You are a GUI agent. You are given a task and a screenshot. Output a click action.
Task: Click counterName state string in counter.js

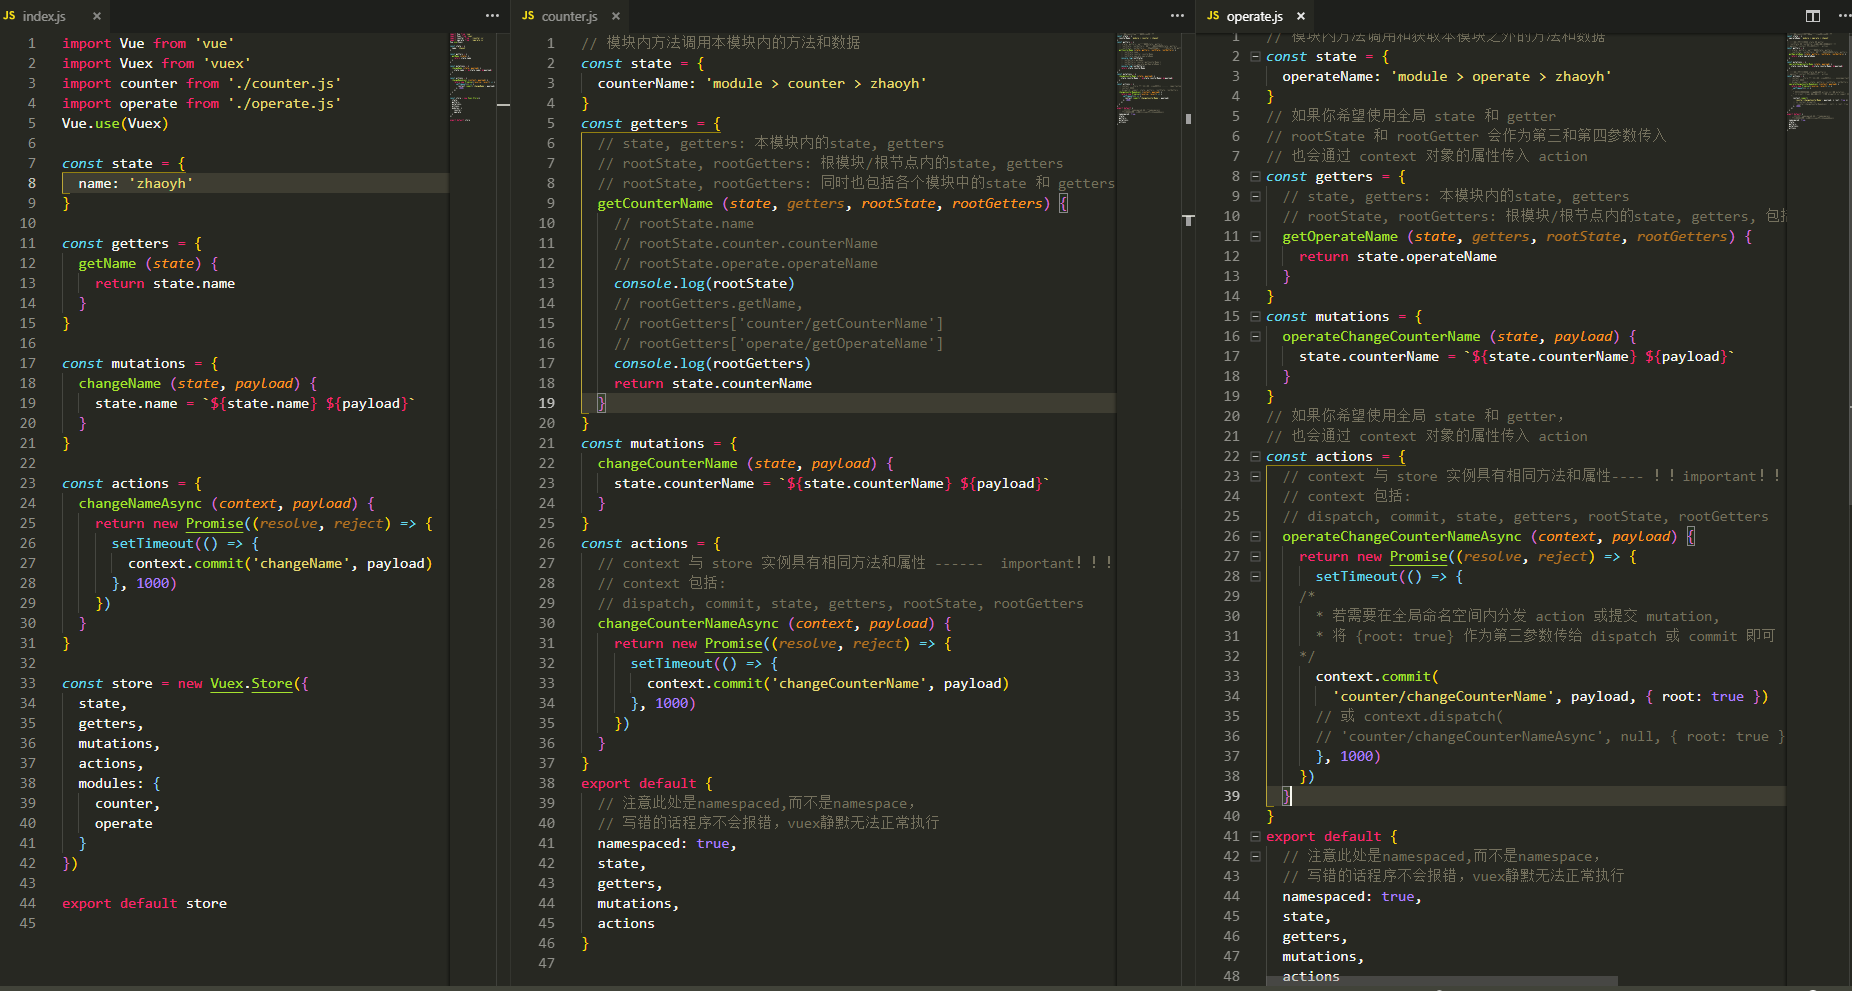[x=816, y=83]
